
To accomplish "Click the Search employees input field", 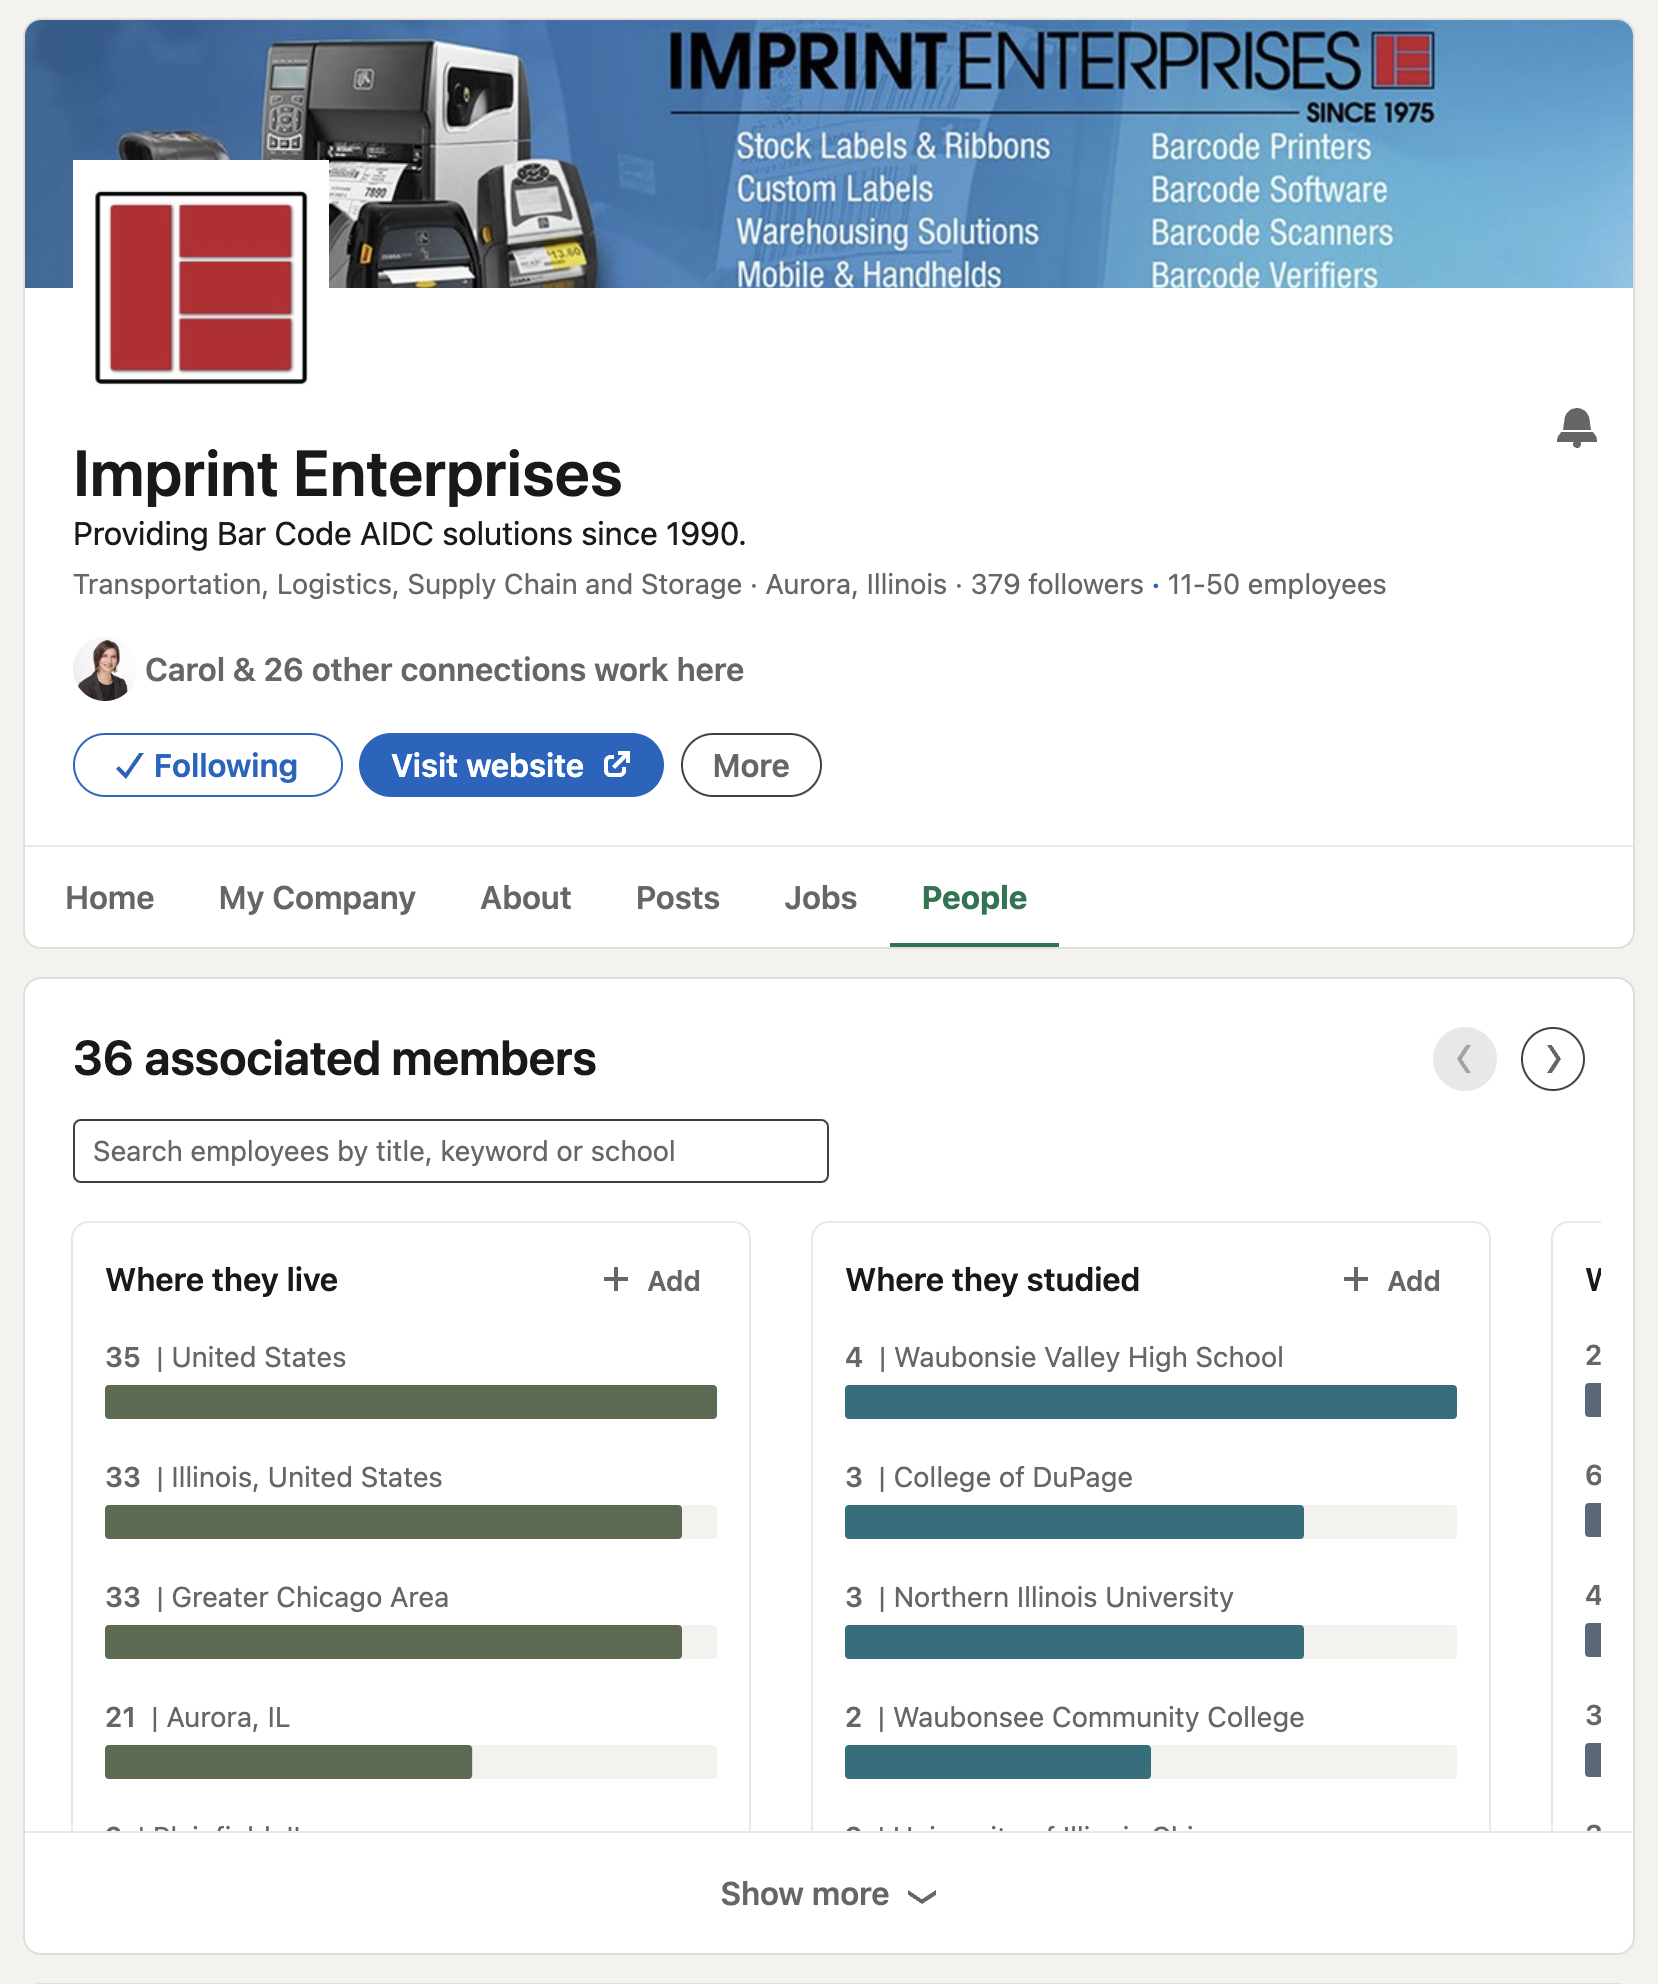I will click(450, 1151).
